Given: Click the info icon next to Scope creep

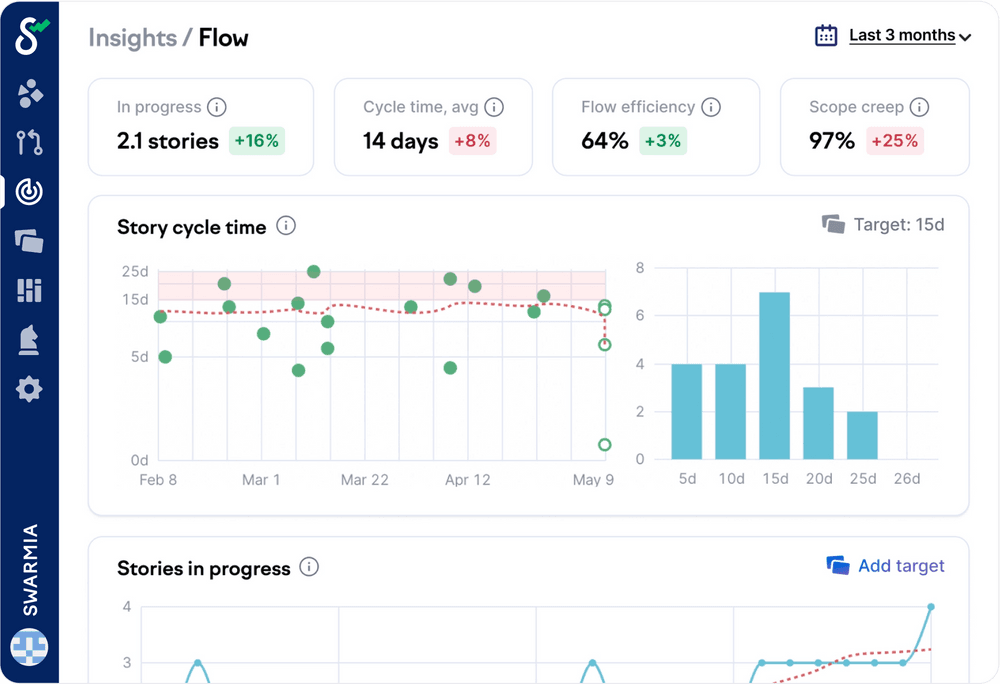Looking at the screenshot, I should 919,107.
